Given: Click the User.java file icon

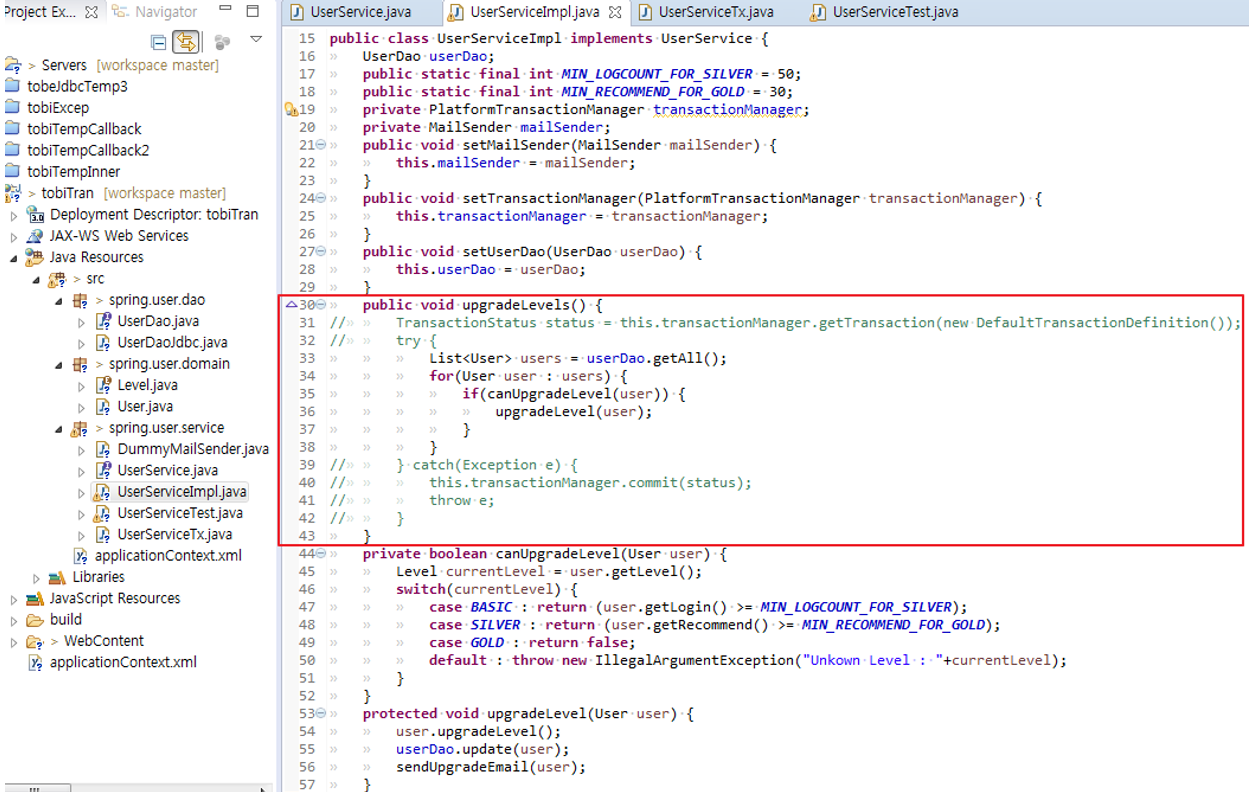Looking at the screenshot, I should point(103,406).
